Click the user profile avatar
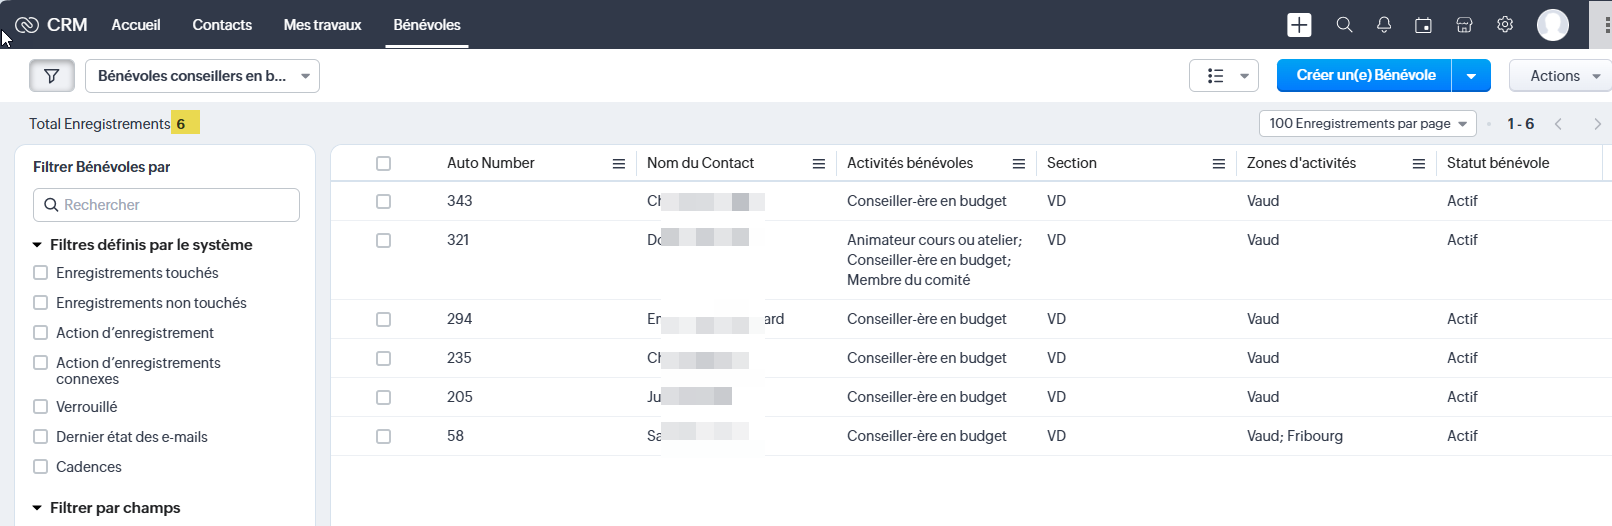1612x526 pixels. (1552, 25)
